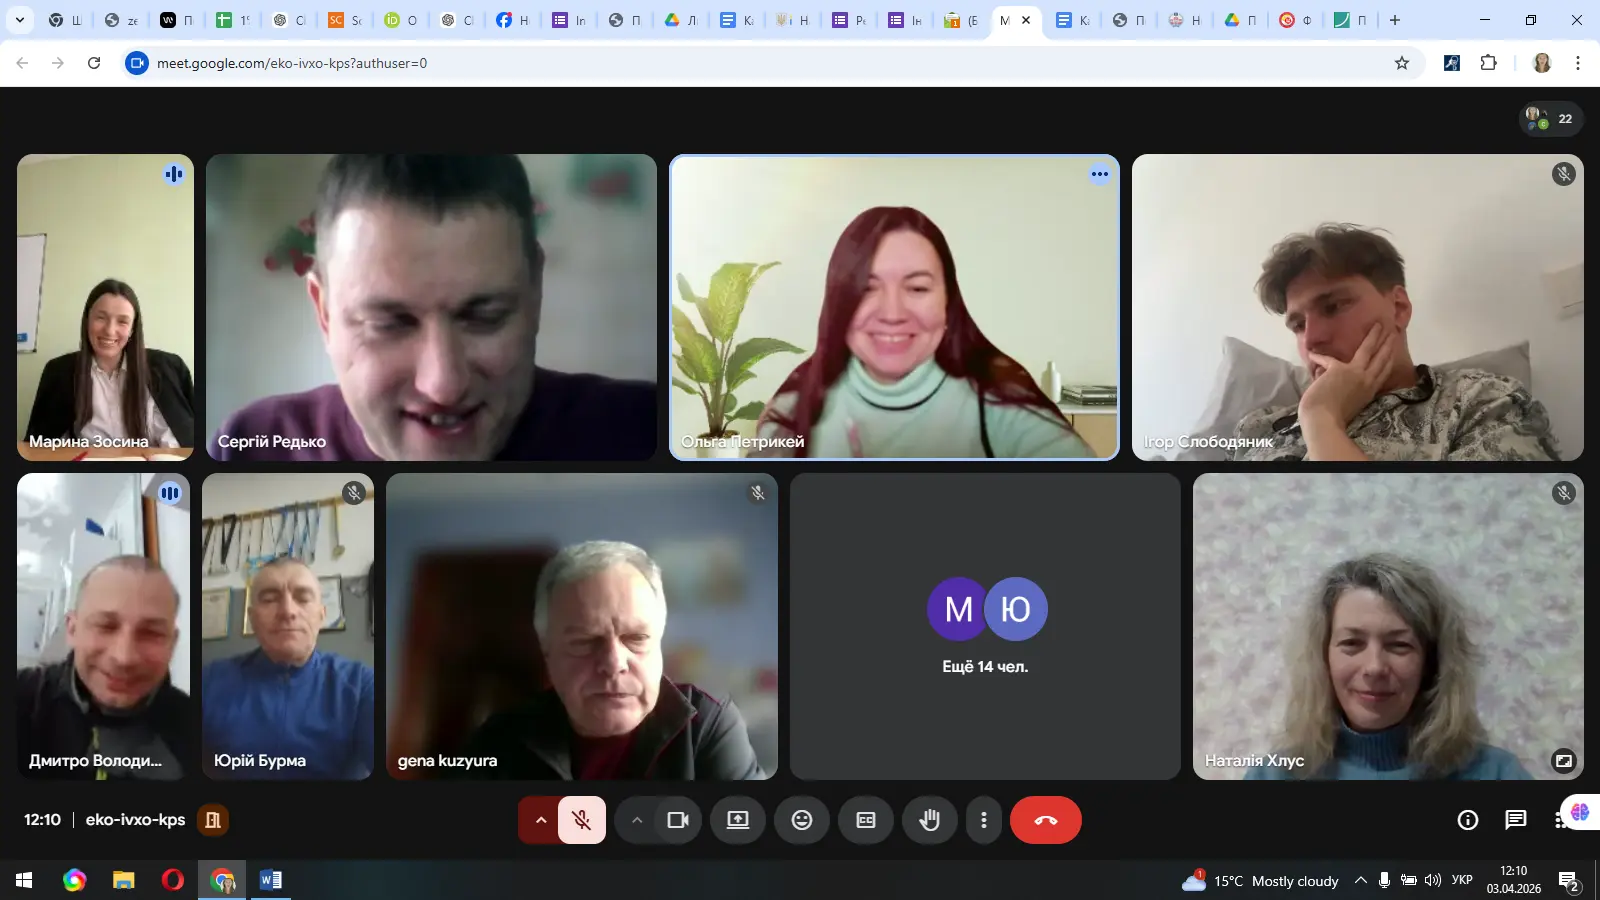
Task: Click the meeting code eko-ivxo-kps
Action: click(x=135, y=820)
